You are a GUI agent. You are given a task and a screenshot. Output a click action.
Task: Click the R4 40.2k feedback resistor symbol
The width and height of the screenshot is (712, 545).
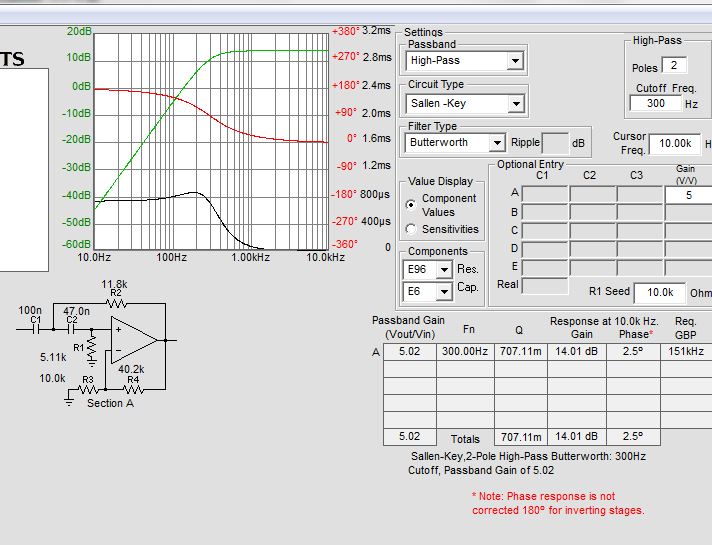point(133,387)
